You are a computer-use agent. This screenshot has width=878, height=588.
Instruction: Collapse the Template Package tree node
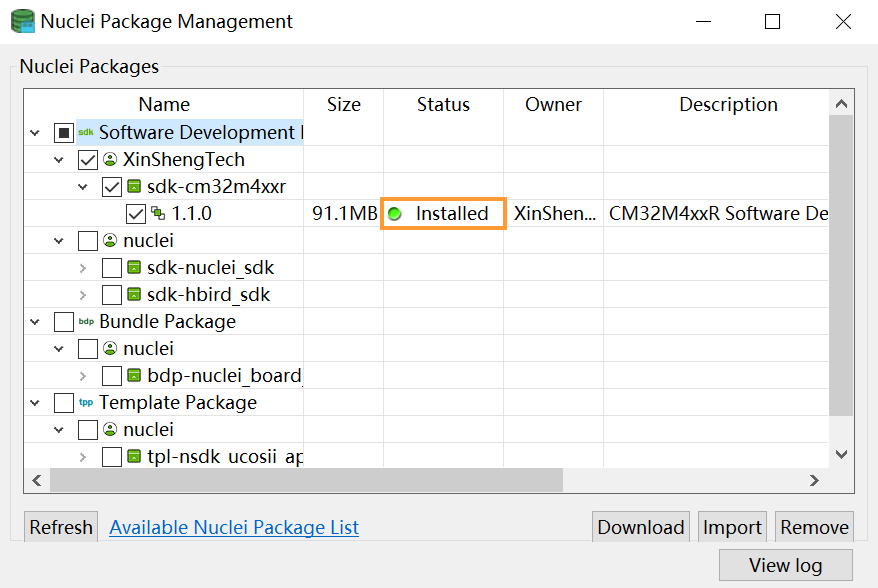35,403
